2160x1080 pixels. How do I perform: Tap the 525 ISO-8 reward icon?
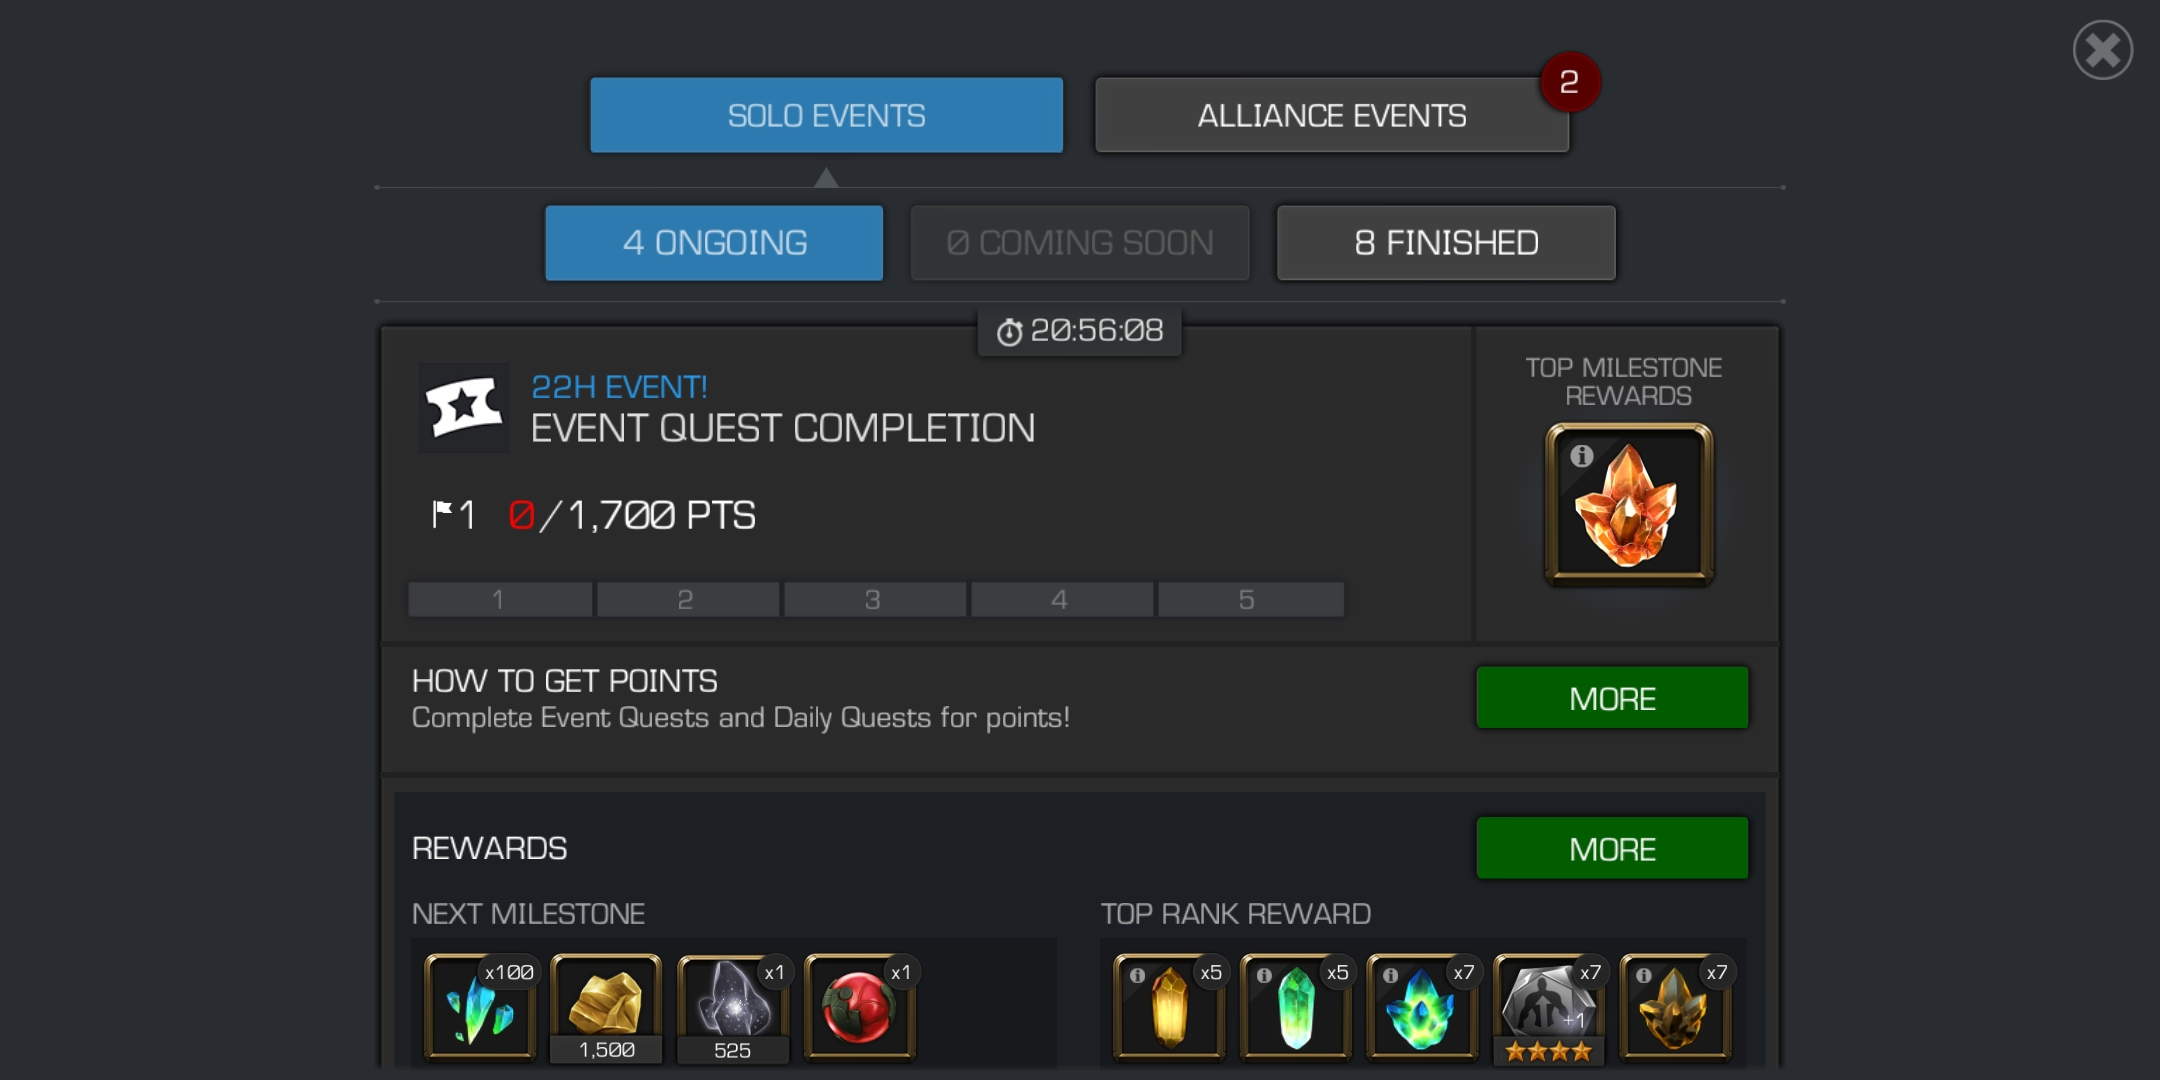click(733, 1007)
